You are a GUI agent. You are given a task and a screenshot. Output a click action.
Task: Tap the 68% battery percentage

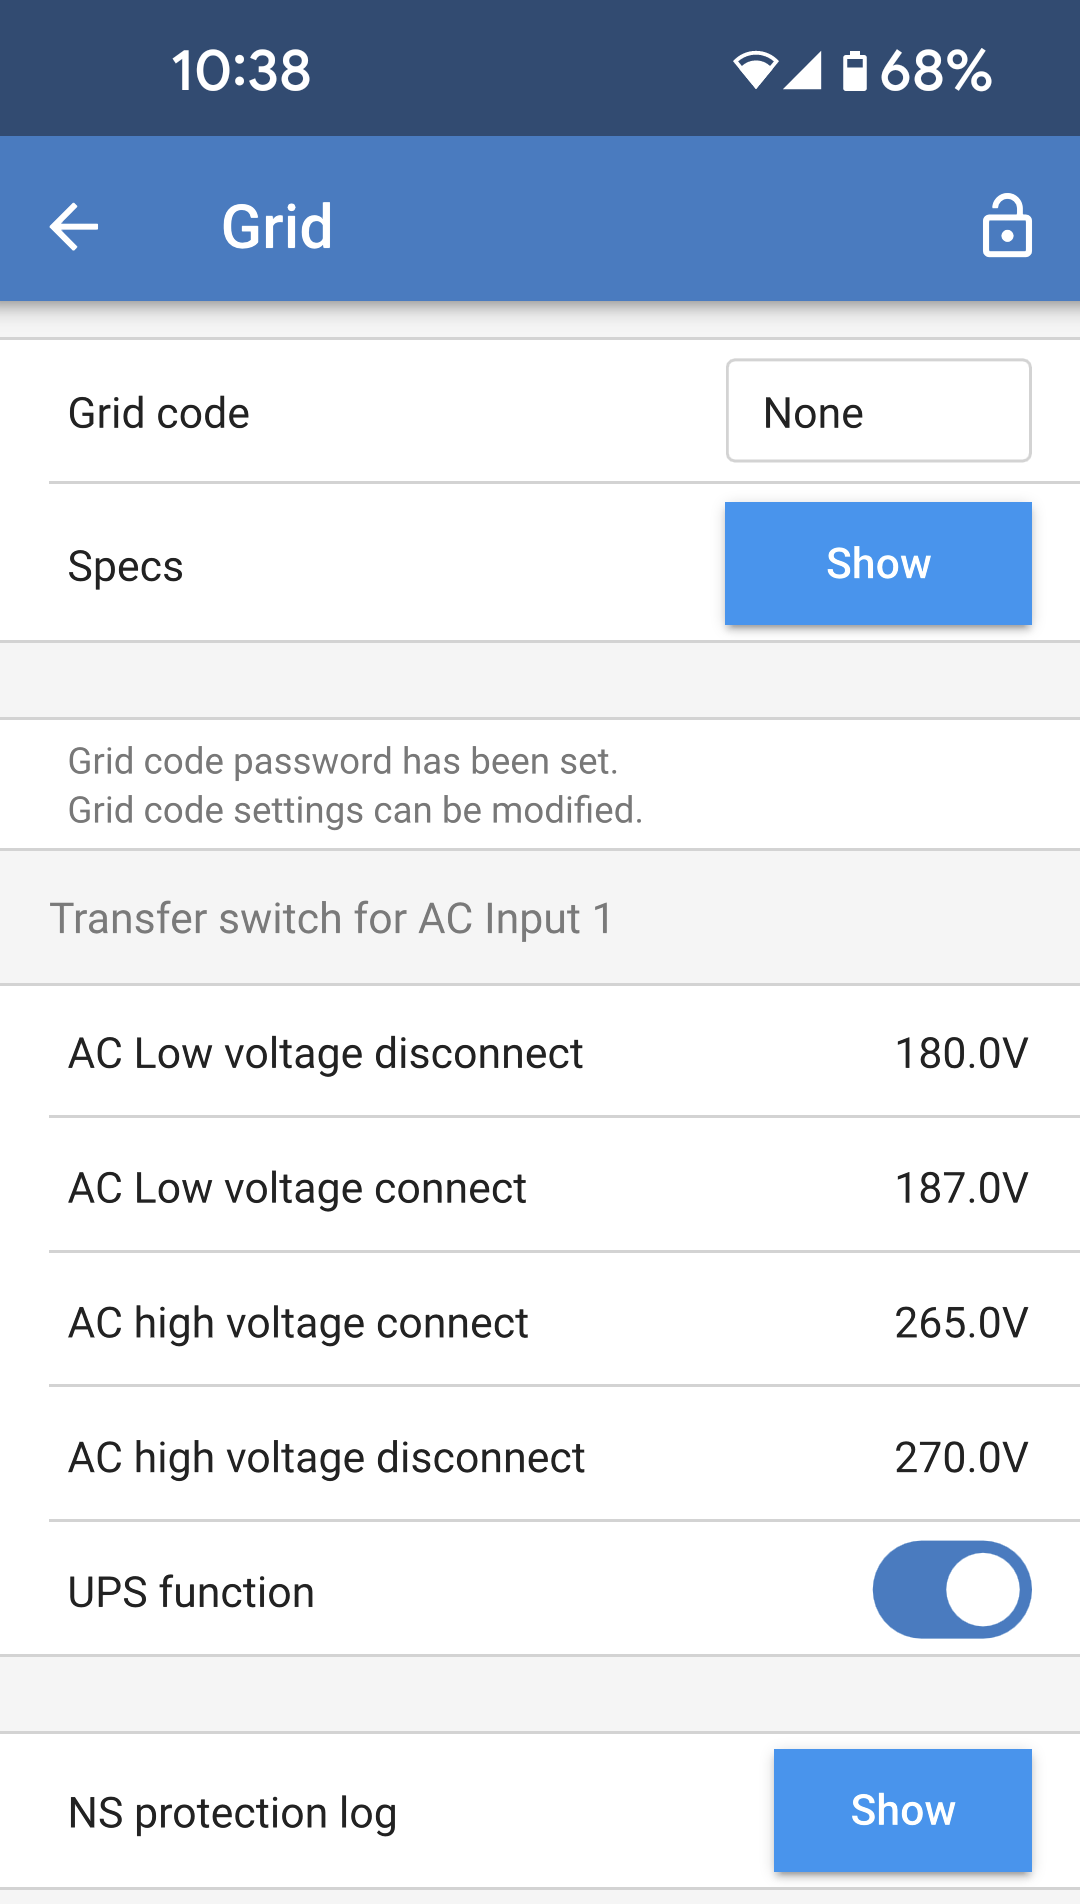click(x=936, y=71)
